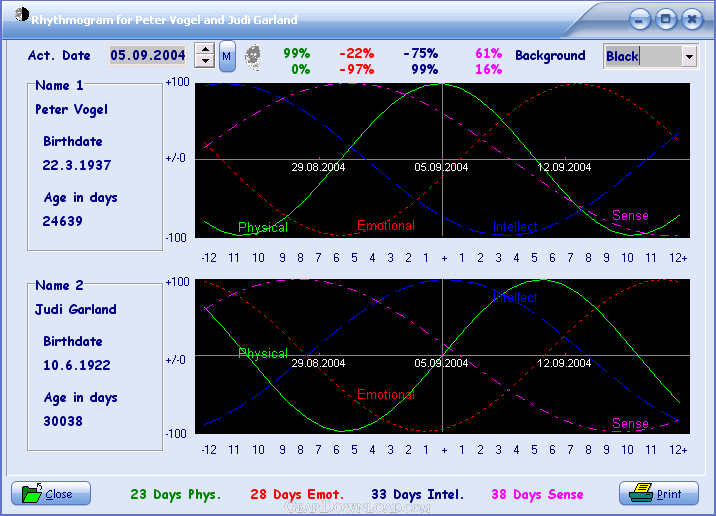The image size is (716, 516).
Task: Click the 33 Days Intel. legend
Action: (x=417, y=495)
